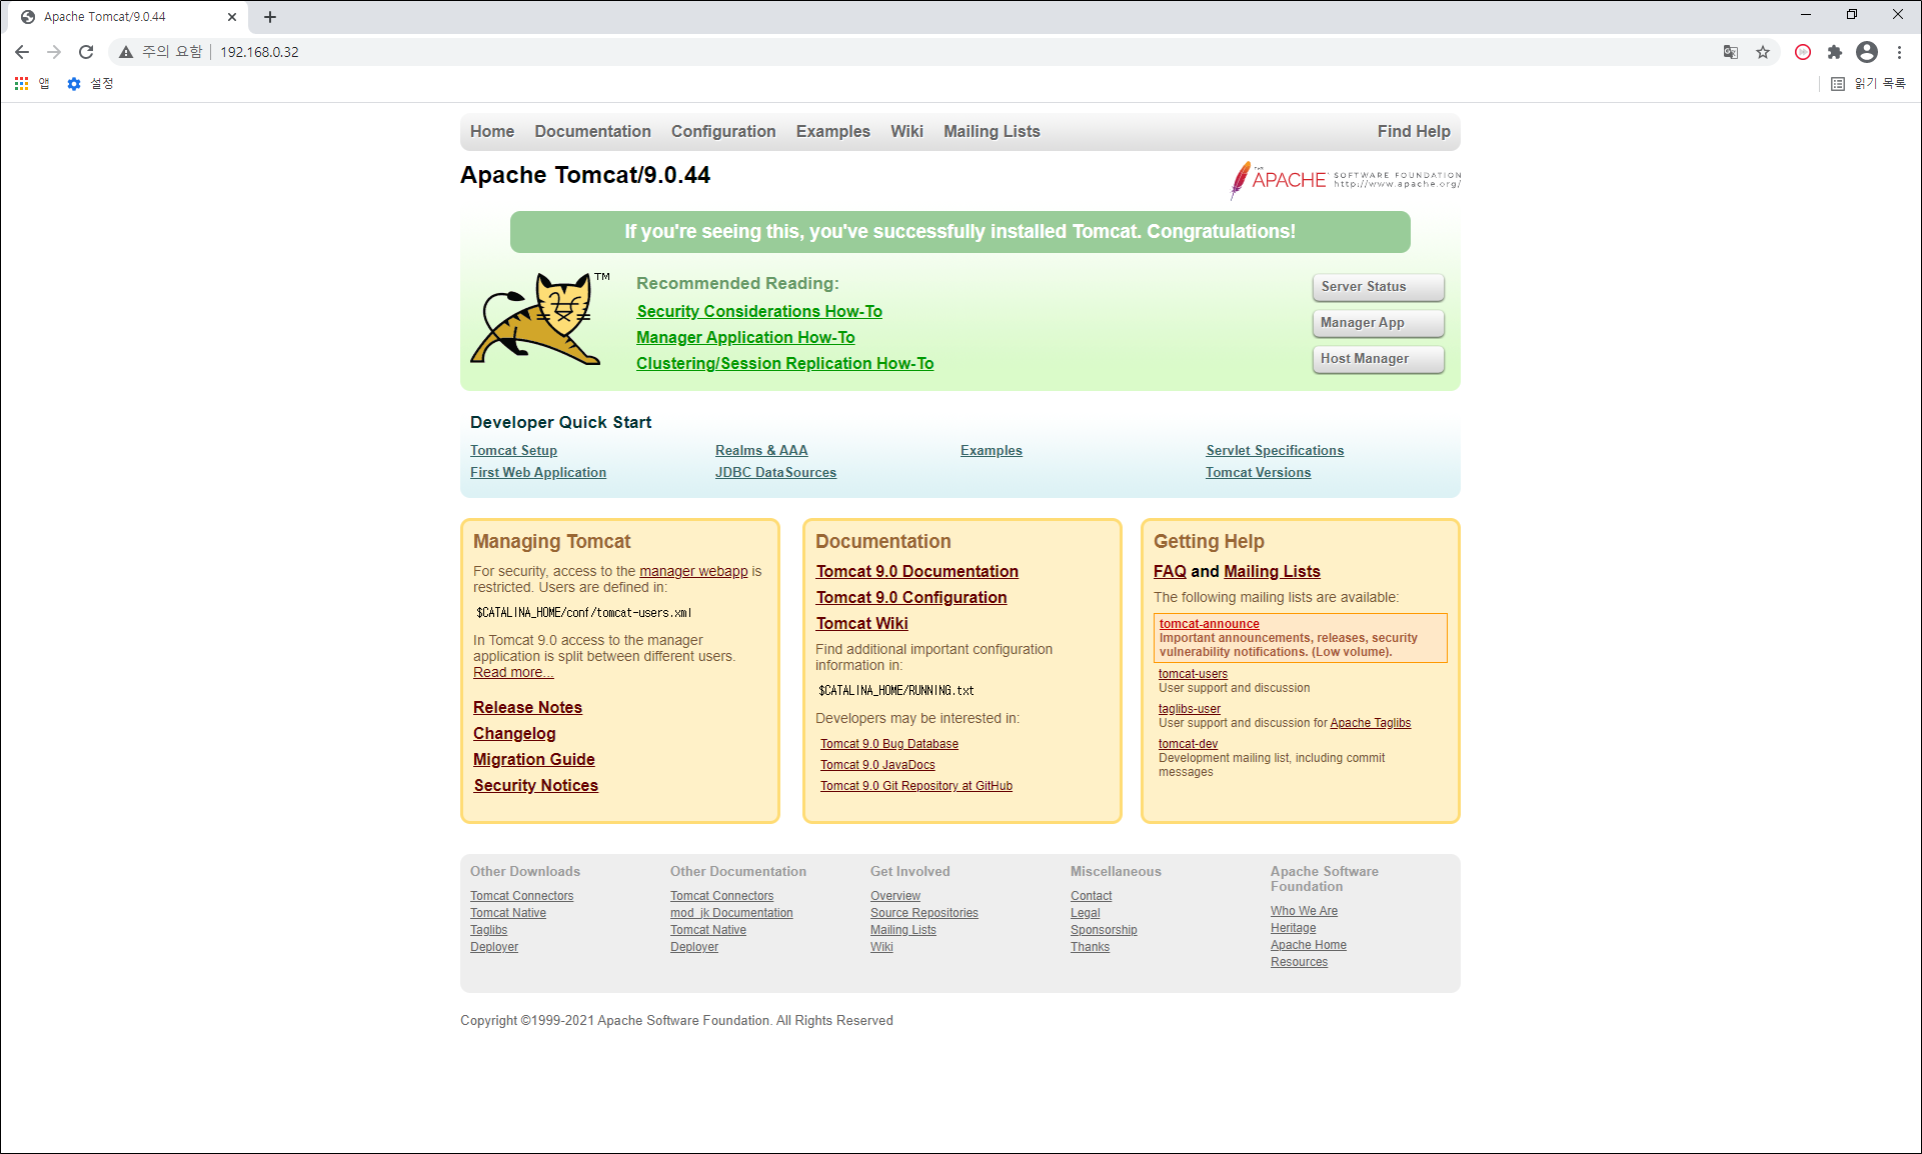1922x1154 pixels.
Task: Open the Realms & AAA link
Action: pyautogui.click(x=761, y=451)
